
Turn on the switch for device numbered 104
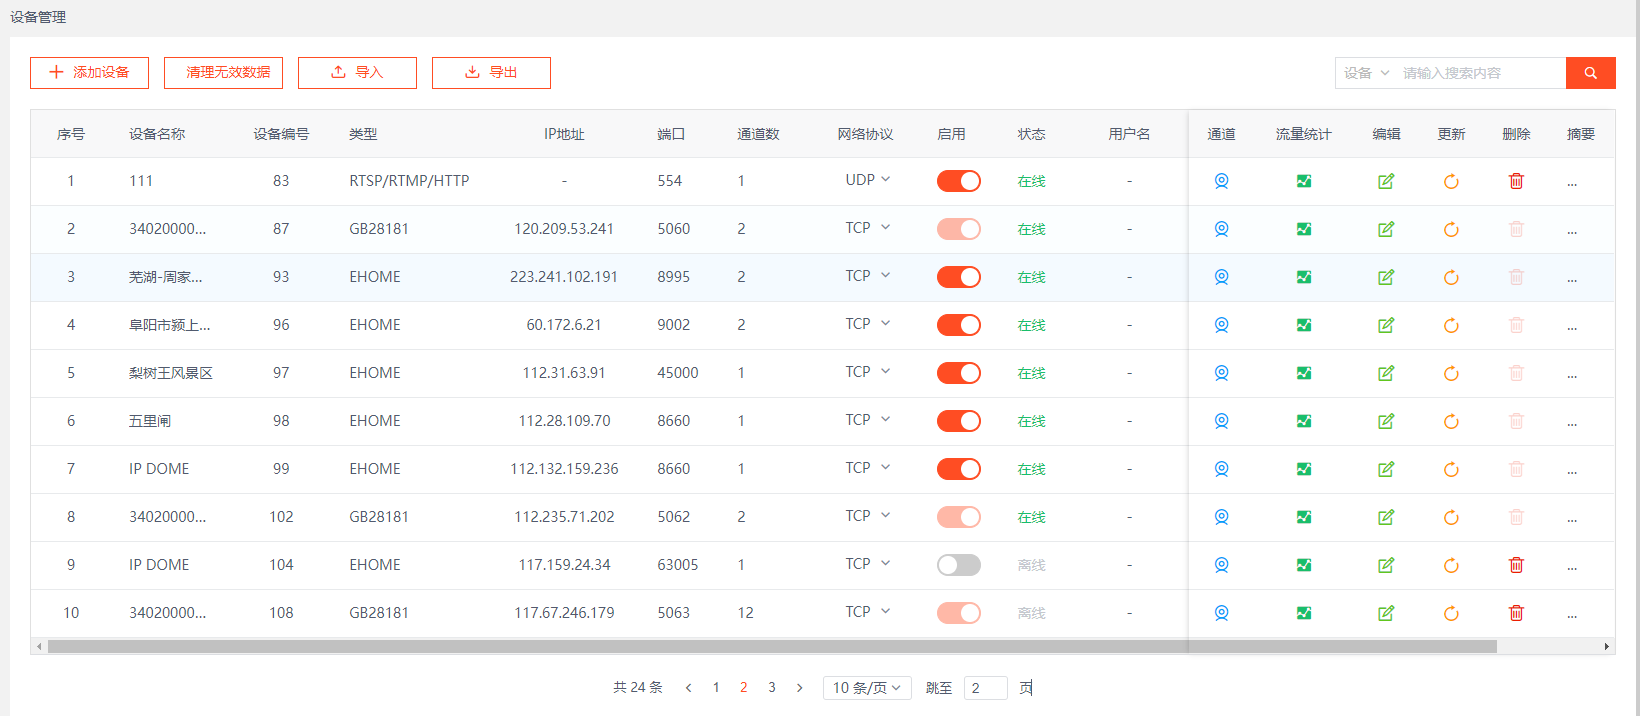[x=958, y=565]
